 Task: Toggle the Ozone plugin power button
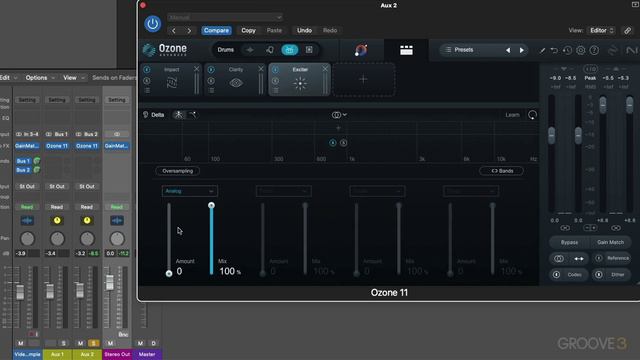coord(153,24)
